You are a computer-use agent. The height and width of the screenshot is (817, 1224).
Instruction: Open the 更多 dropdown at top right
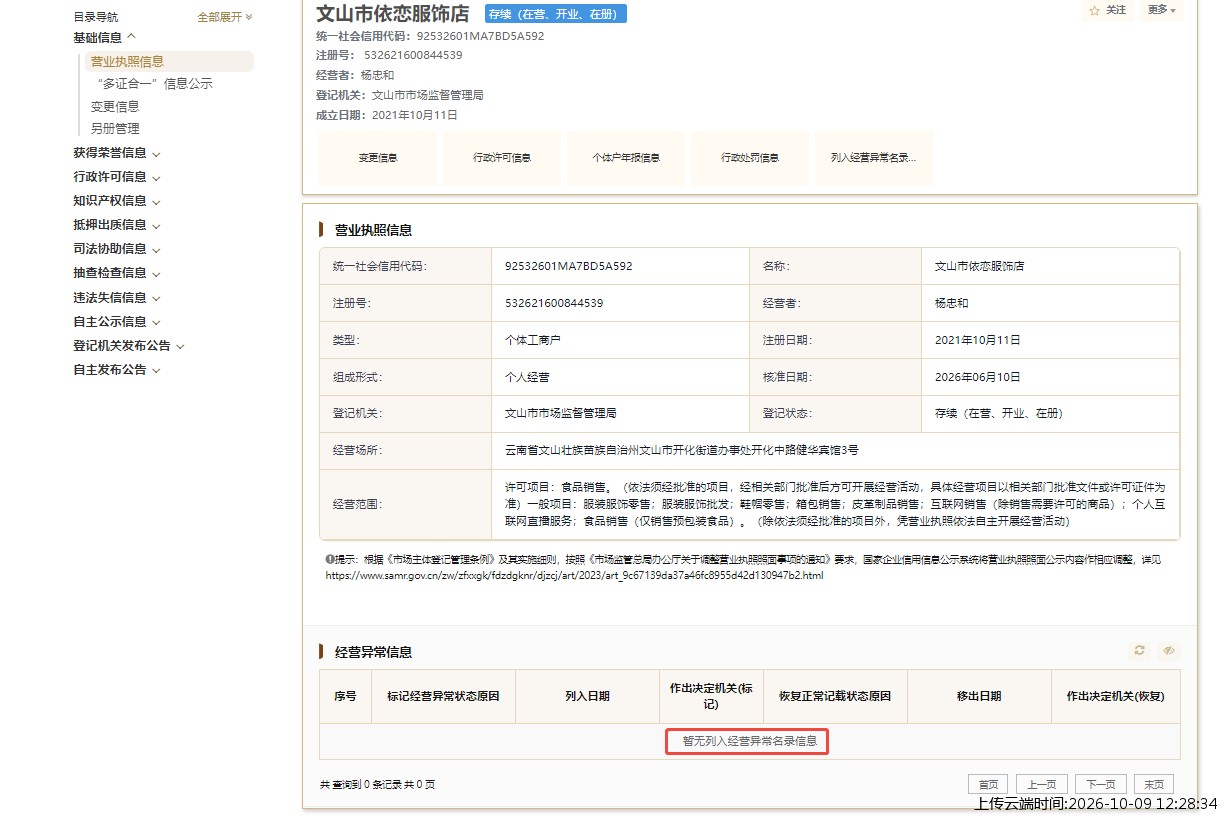[1161, 10]
